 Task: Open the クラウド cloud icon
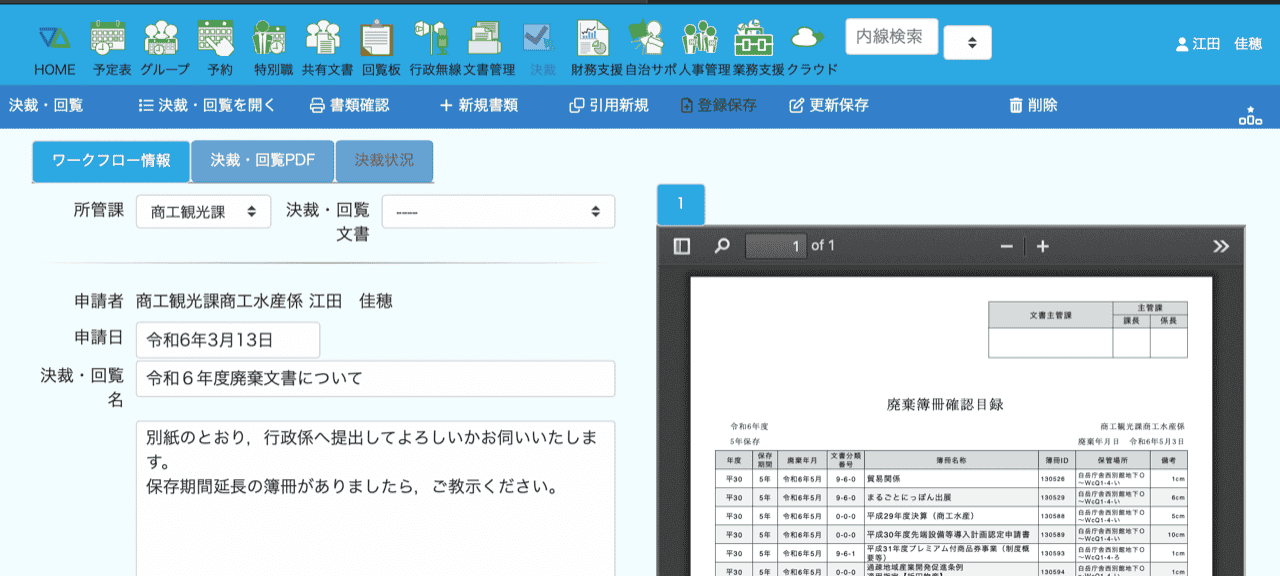pos(806,40)
